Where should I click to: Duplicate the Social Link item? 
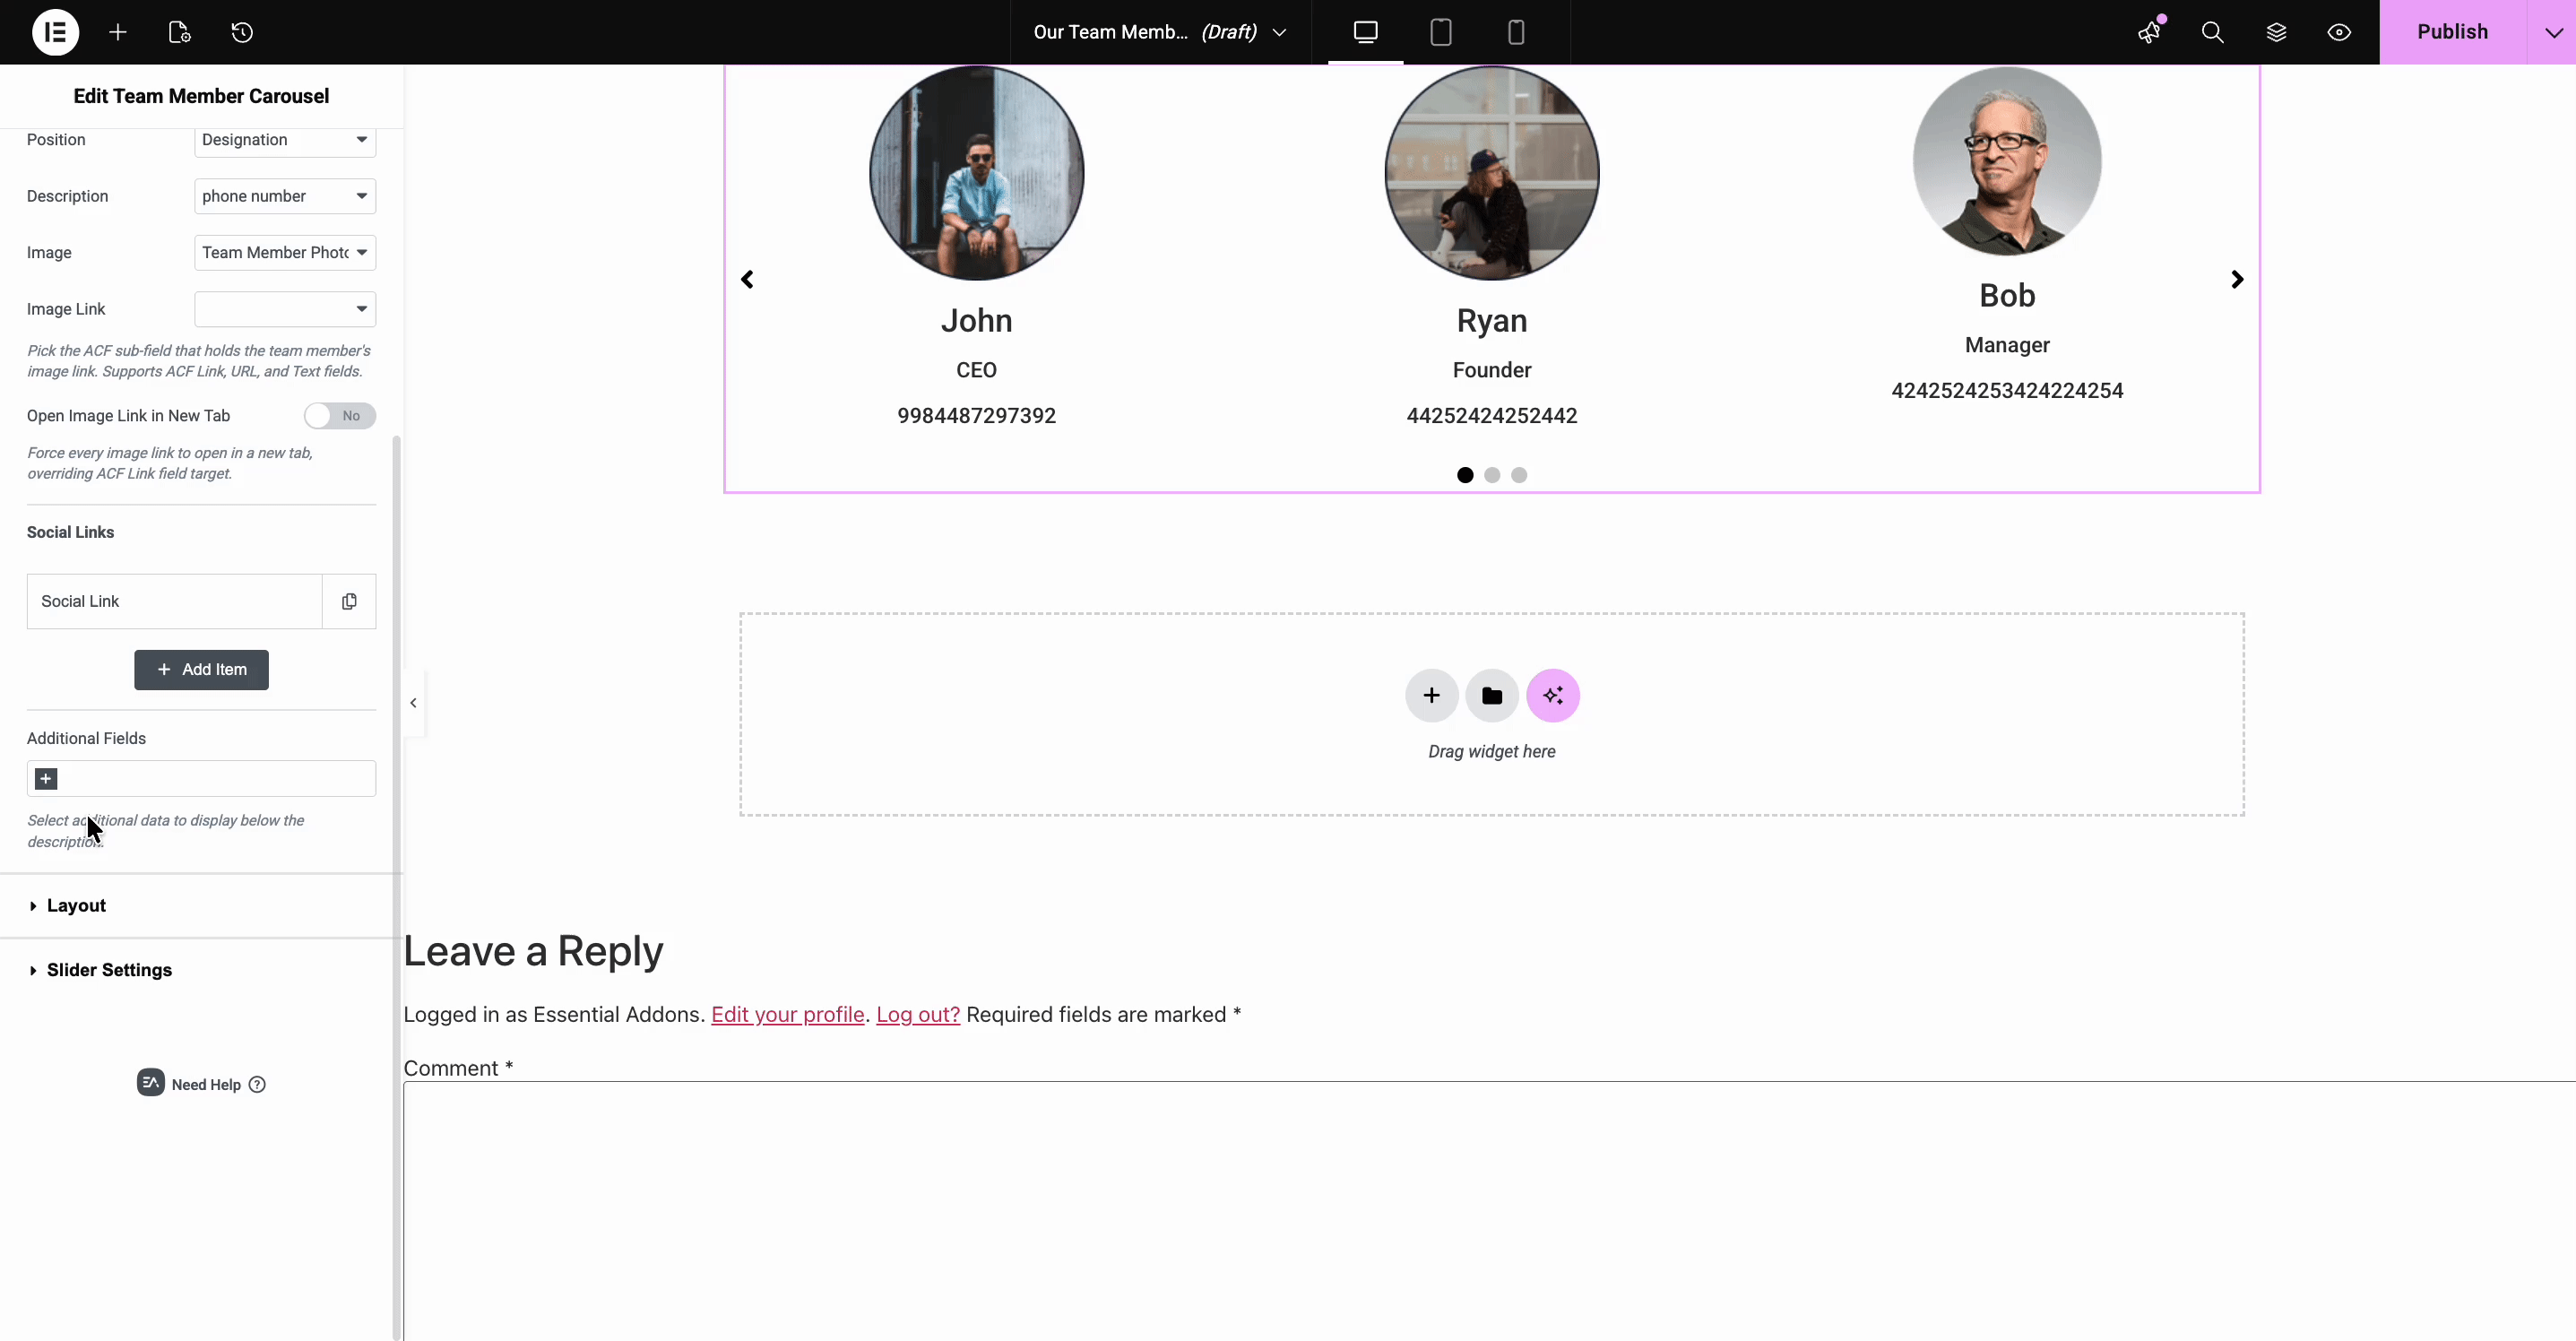click(x=349, y=601)
